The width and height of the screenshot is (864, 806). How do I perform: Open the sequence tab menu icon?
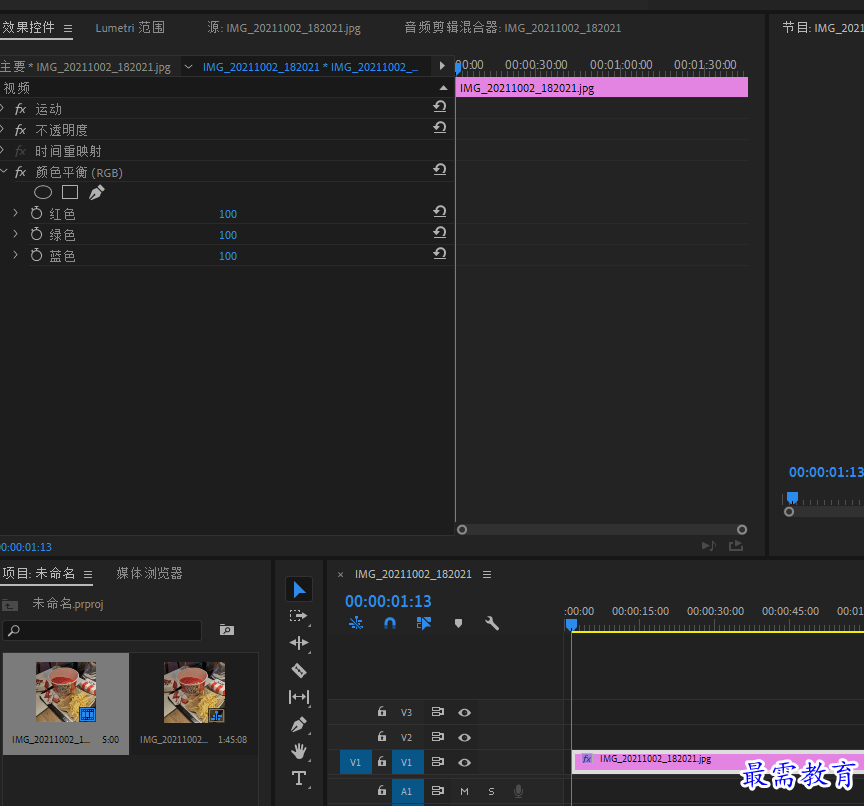[x=487, y=574]
